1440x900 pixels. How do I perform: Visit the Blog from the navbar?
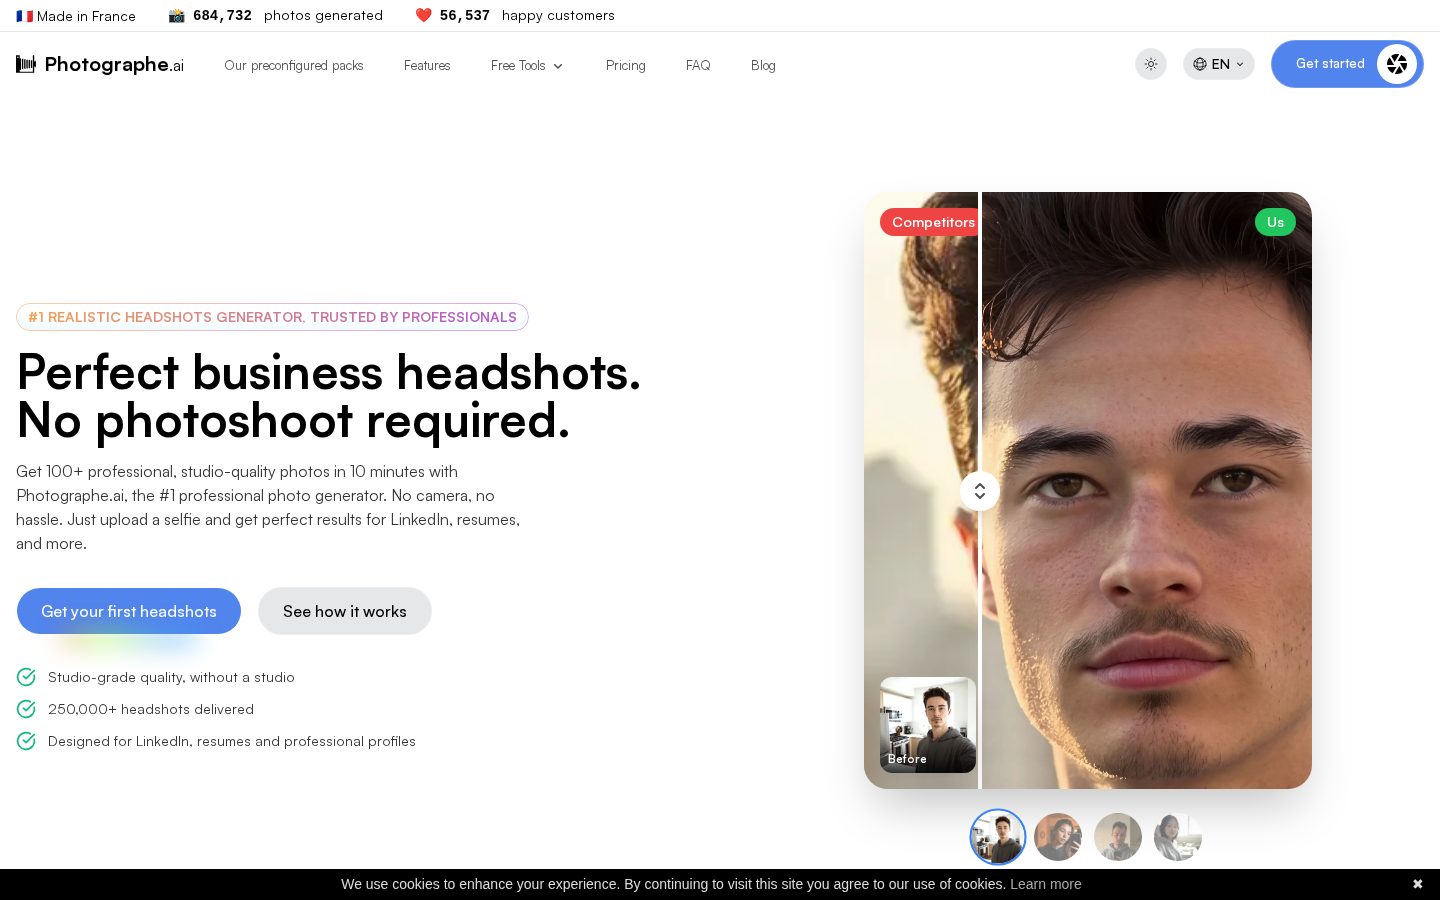[763, 65]
